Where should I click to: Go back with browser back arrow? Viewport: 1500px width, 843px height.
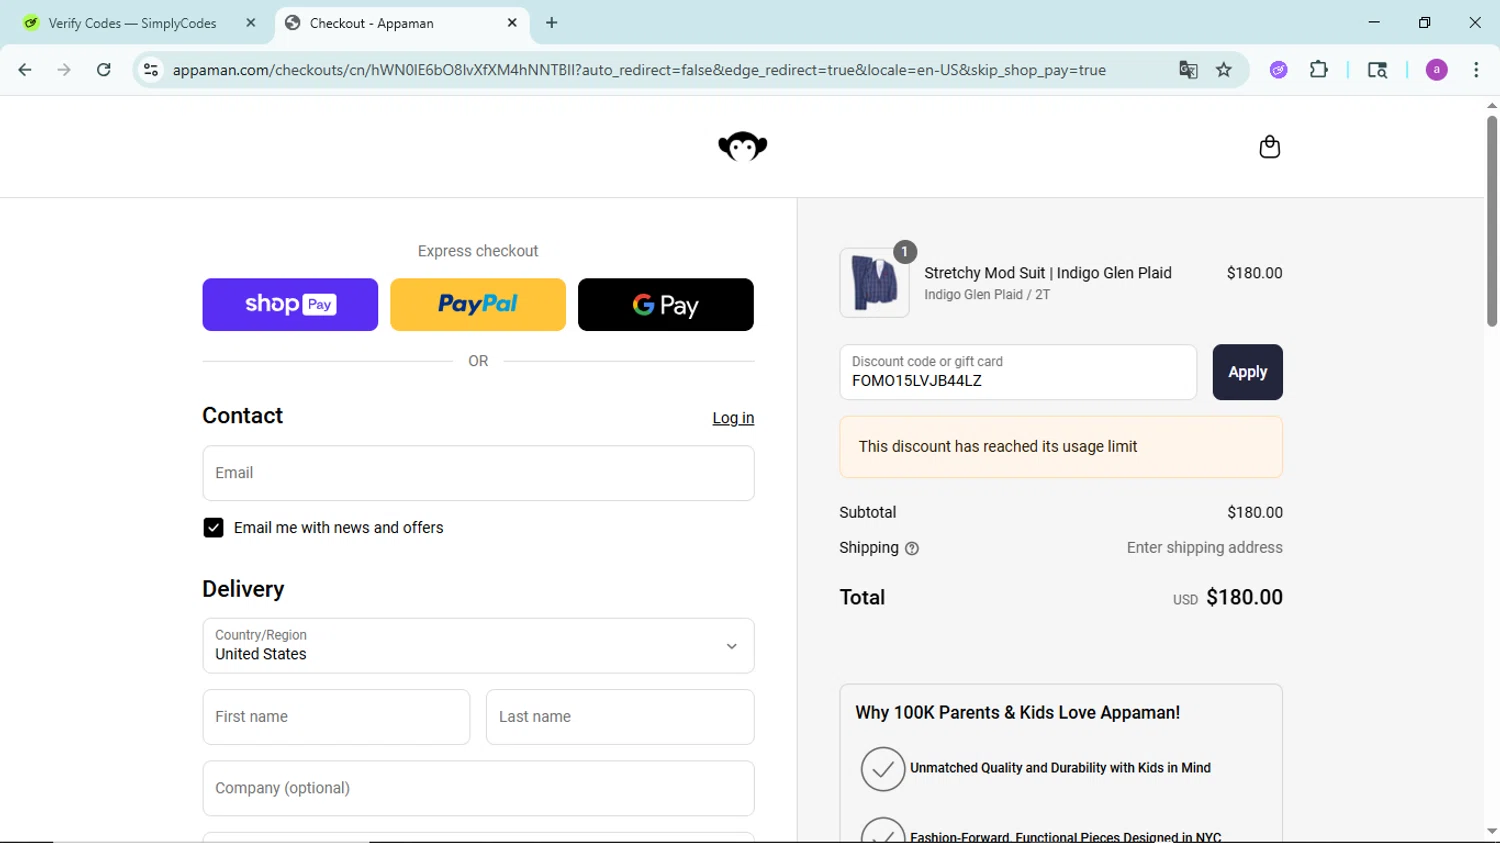[25, 70]
